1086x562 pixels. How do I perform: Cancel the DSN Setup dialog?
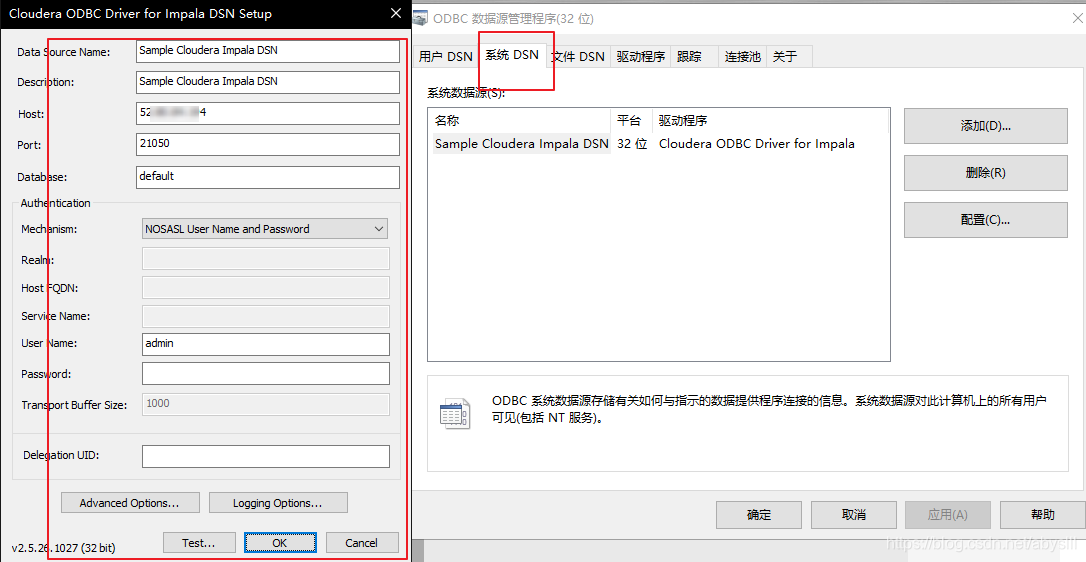click(362, 543)
